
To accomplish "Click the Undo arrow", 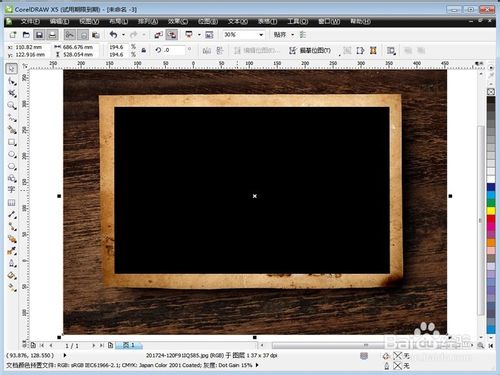I will click(114, 35).
